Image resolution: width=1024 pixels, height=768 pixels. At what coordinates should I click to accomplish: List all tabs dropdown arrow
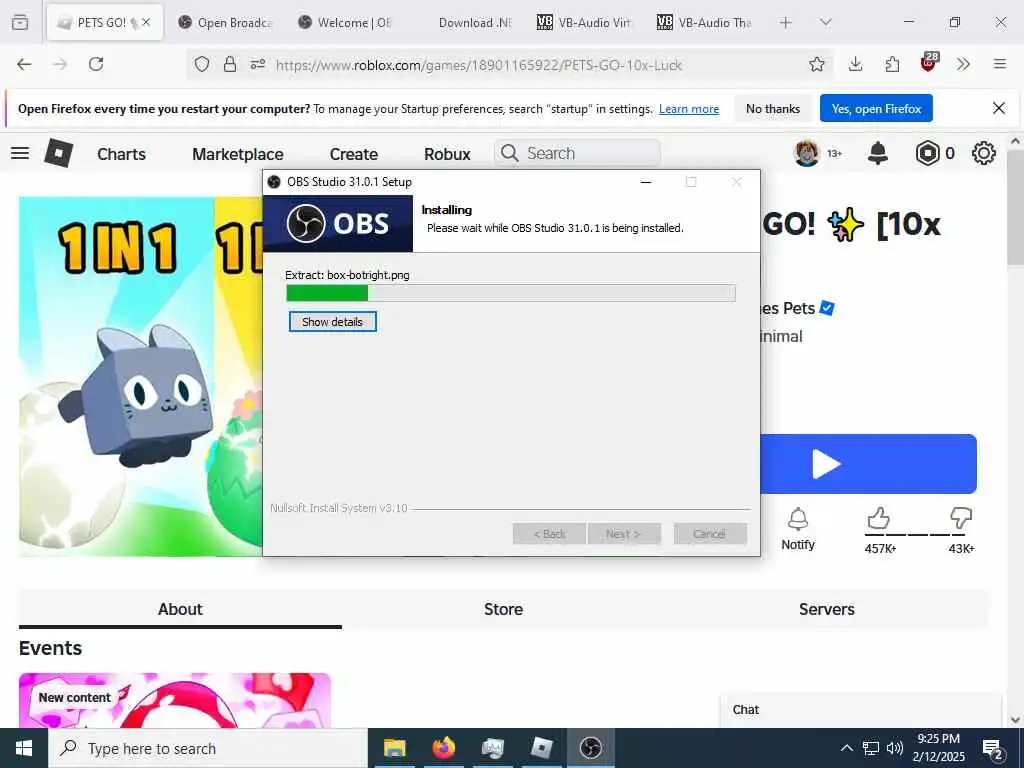tap(825, 22)
